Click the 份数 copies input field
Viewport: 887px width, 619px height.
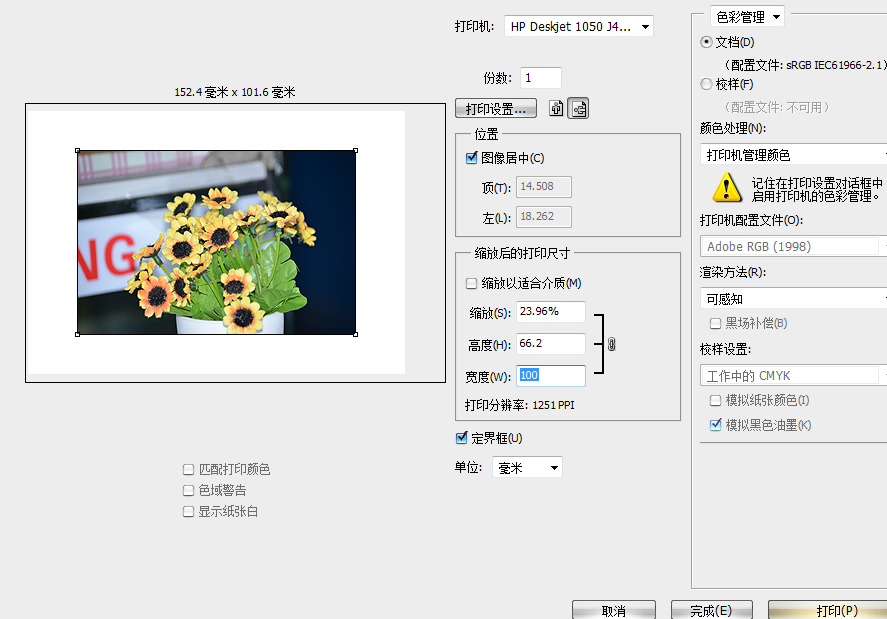[x=541, y=78]
